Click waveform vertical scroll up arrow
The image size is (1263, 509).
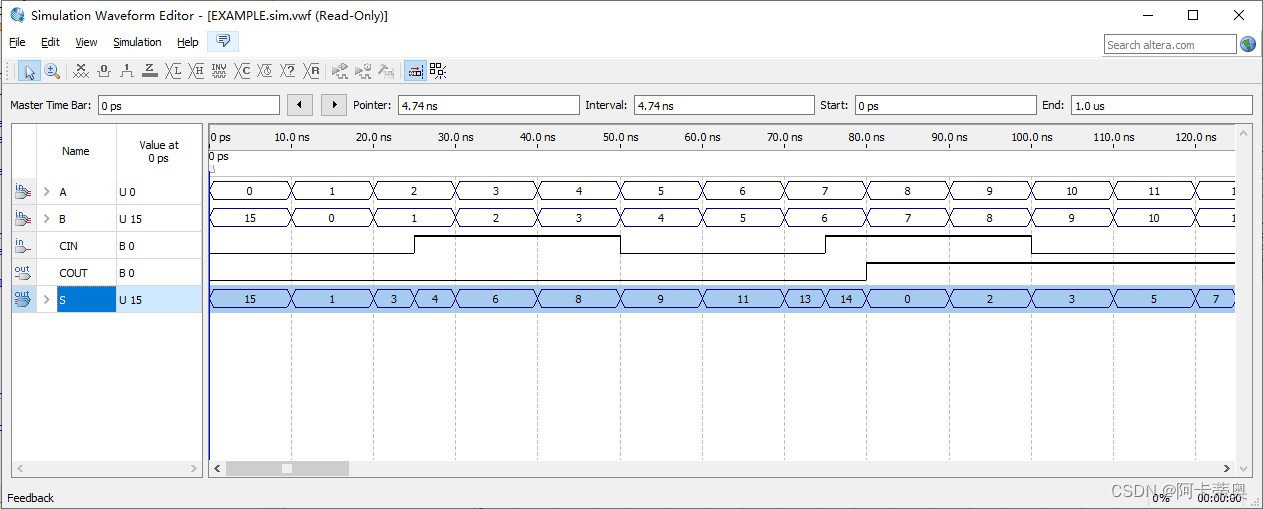point(1244,133)
